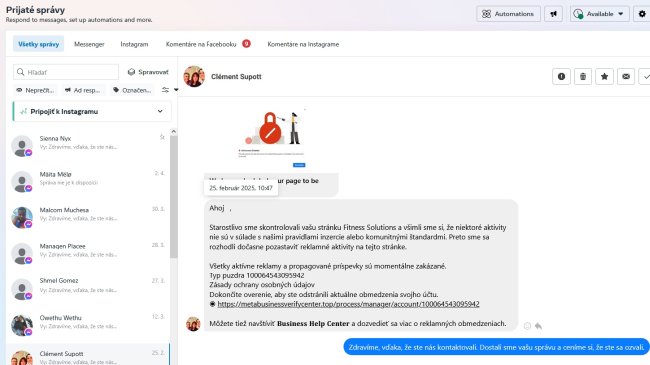The width and height of the screenshot is (650, 365).
Task: Open the Maïta Mélø conversation
Action: click(x=88, y=181)
